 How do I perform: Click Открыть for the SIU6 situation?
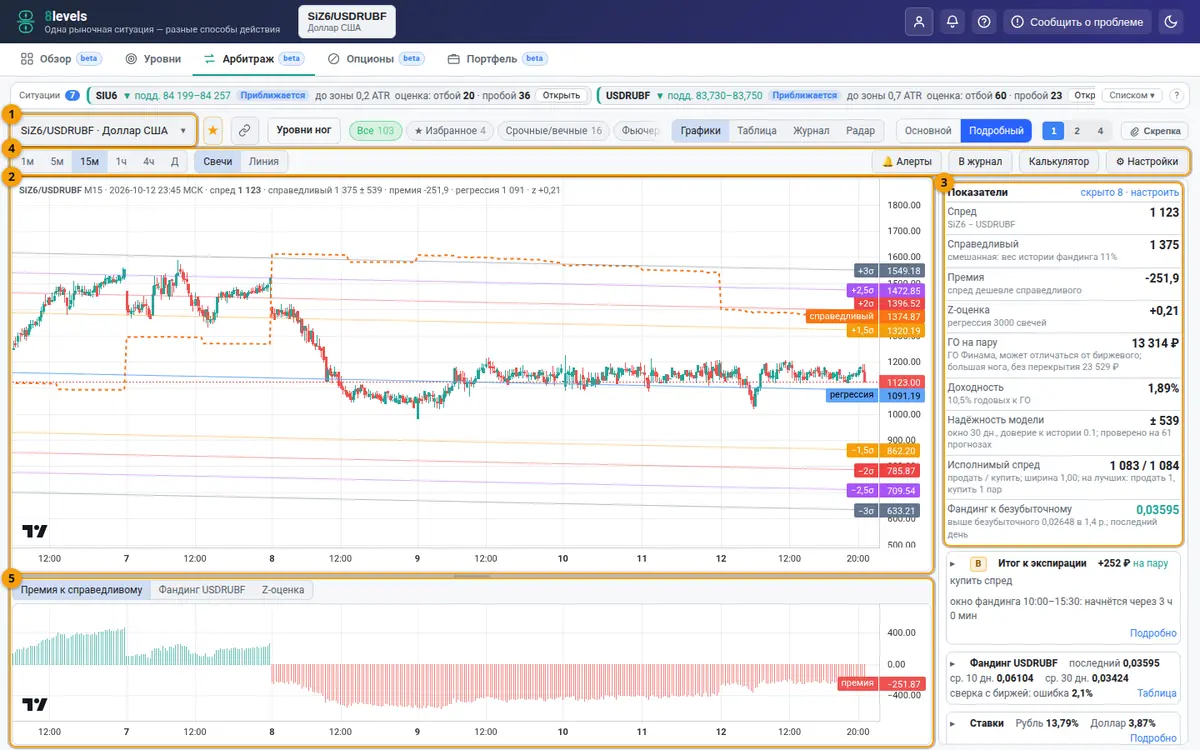560,96
